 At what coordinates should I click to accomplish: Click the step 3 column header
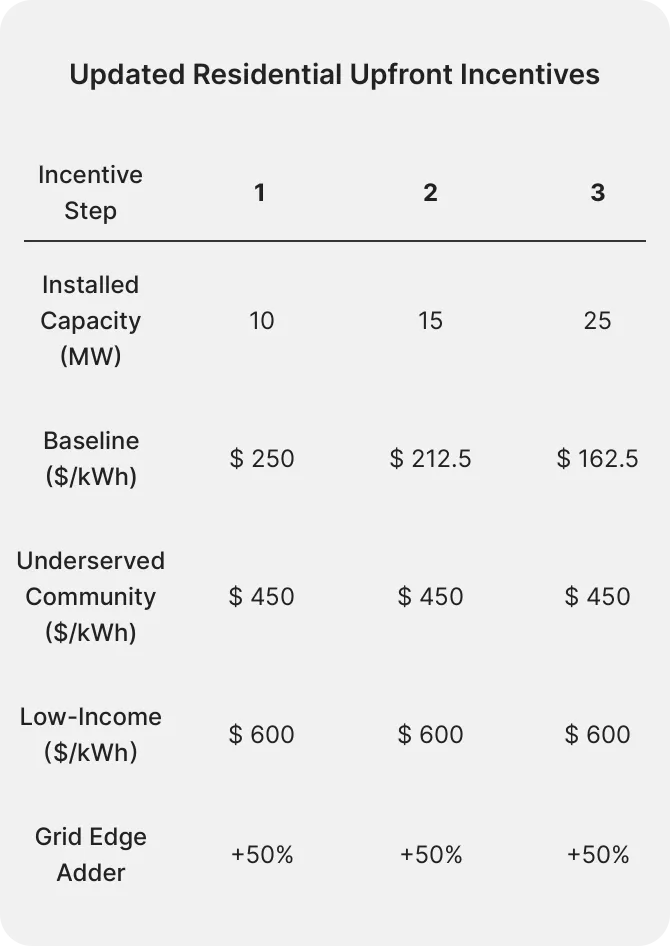pos(597,192)
